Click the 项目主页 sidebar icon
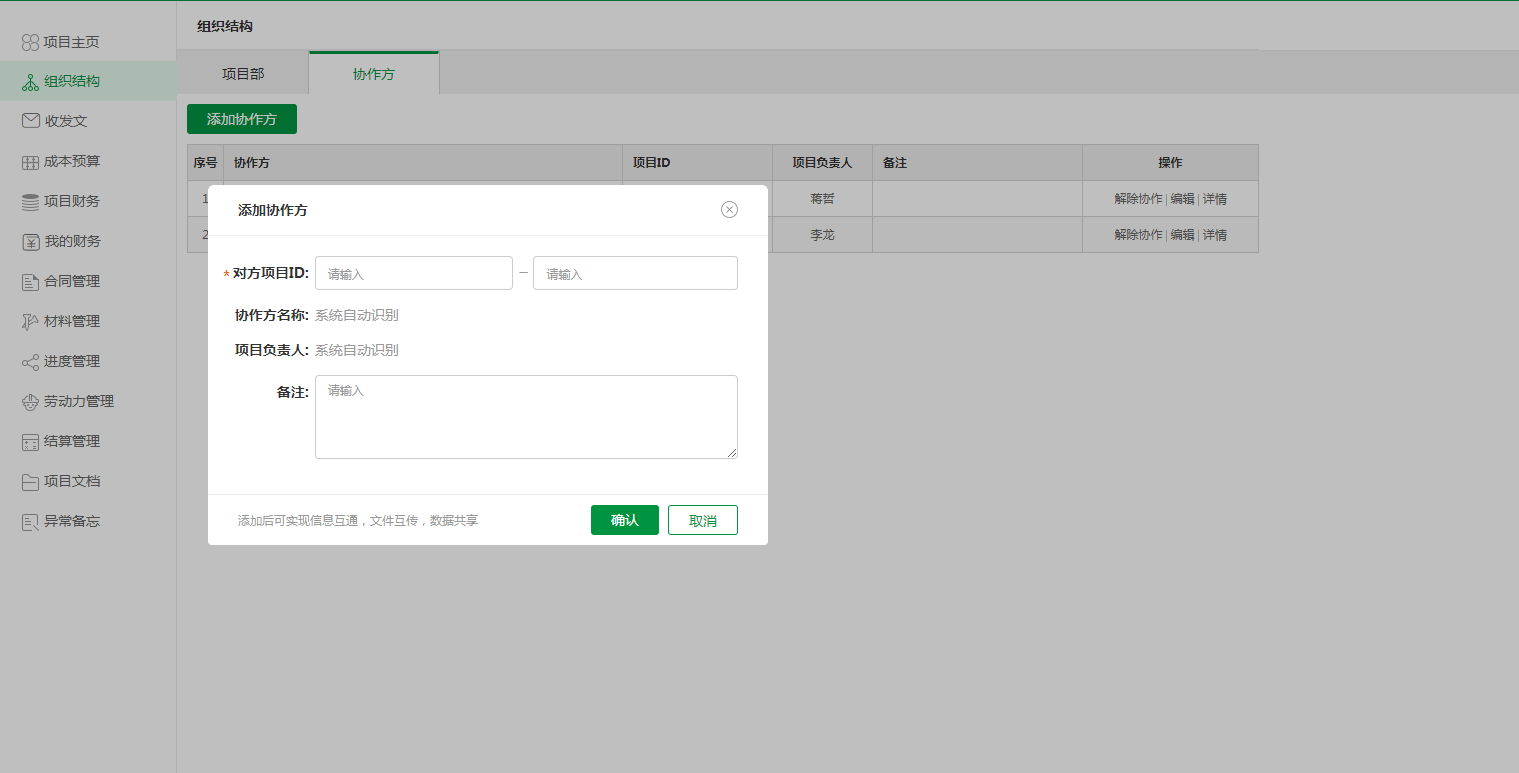The height and width of the screenshot is (773, 1519). coord(30,42)
